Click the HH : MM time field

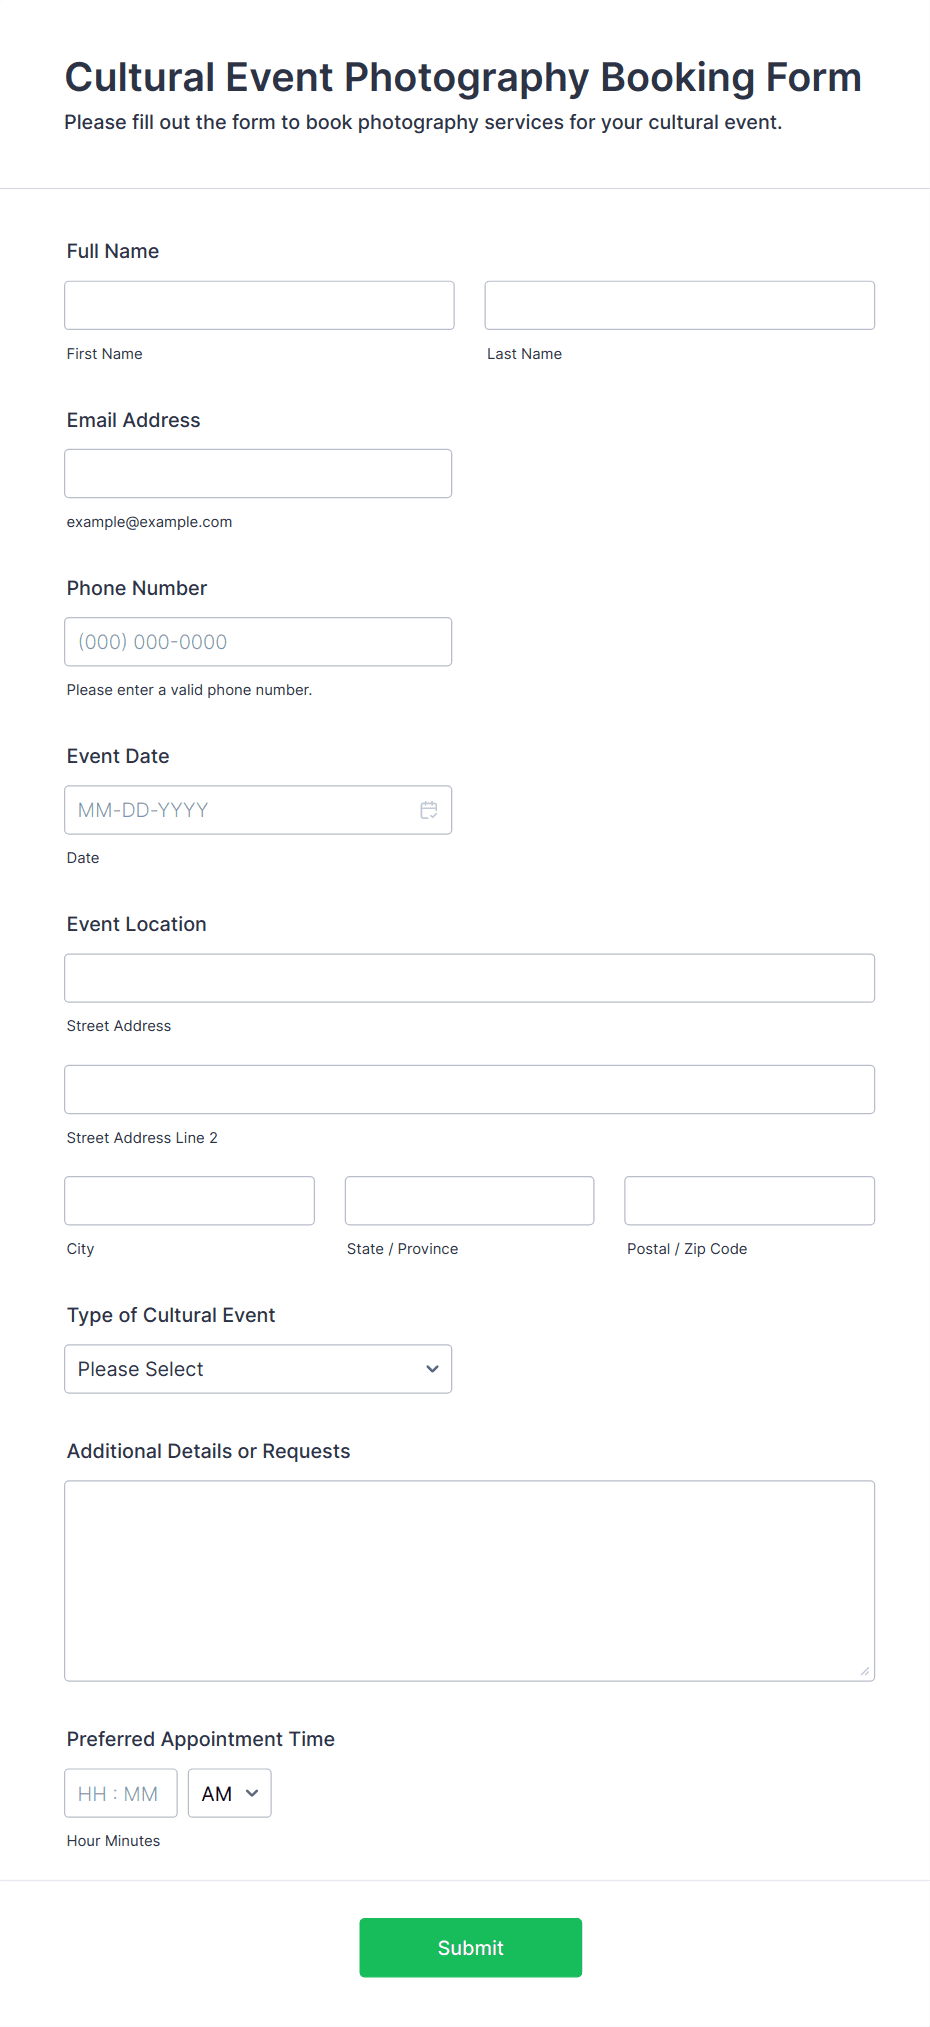(x=120, y=1793)
